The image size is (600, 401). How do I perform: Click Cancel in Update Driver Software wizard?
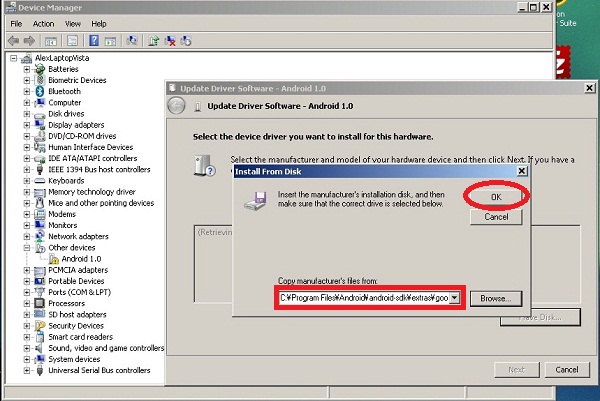click(567, 370)
